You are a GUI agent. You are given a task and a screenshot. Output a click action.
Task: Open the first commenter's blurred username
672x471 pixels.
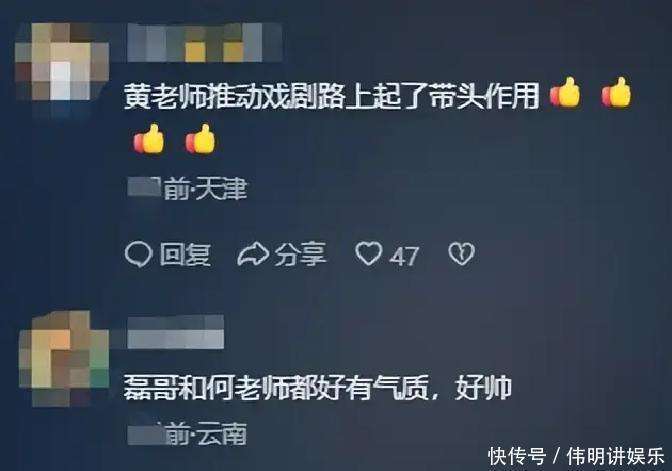click(x=205, y=42)
